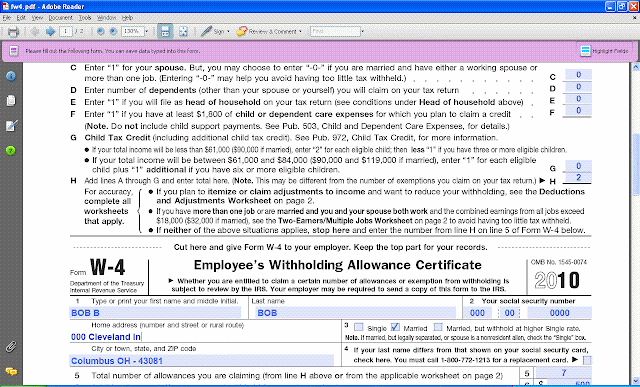
Task: Open the Find options dropdown arrow
Action: pos(362,31)
